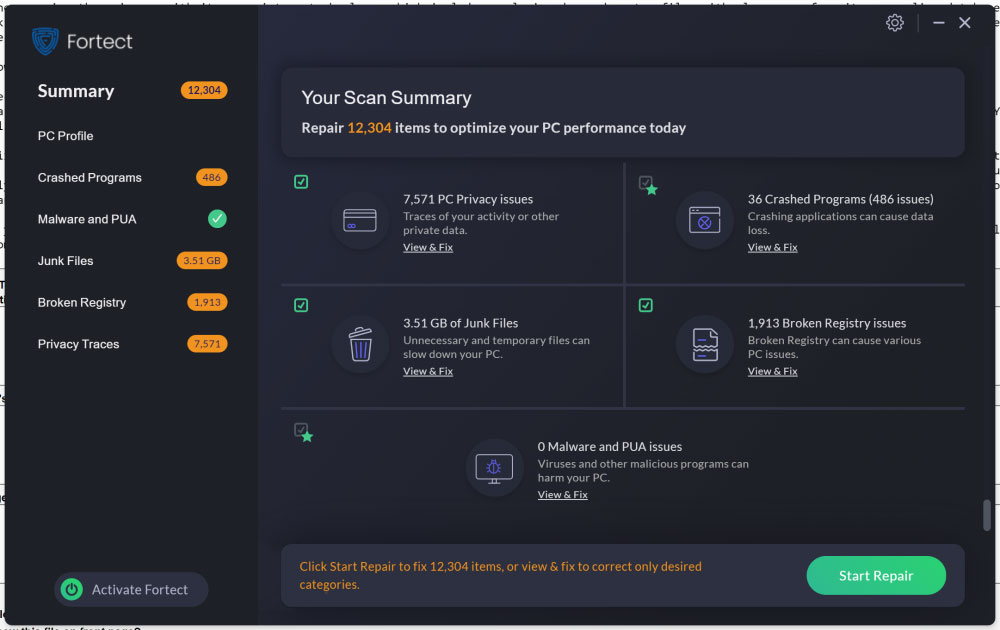
Task: Open the PC Profile section
Action: click(x=65, y=136)
